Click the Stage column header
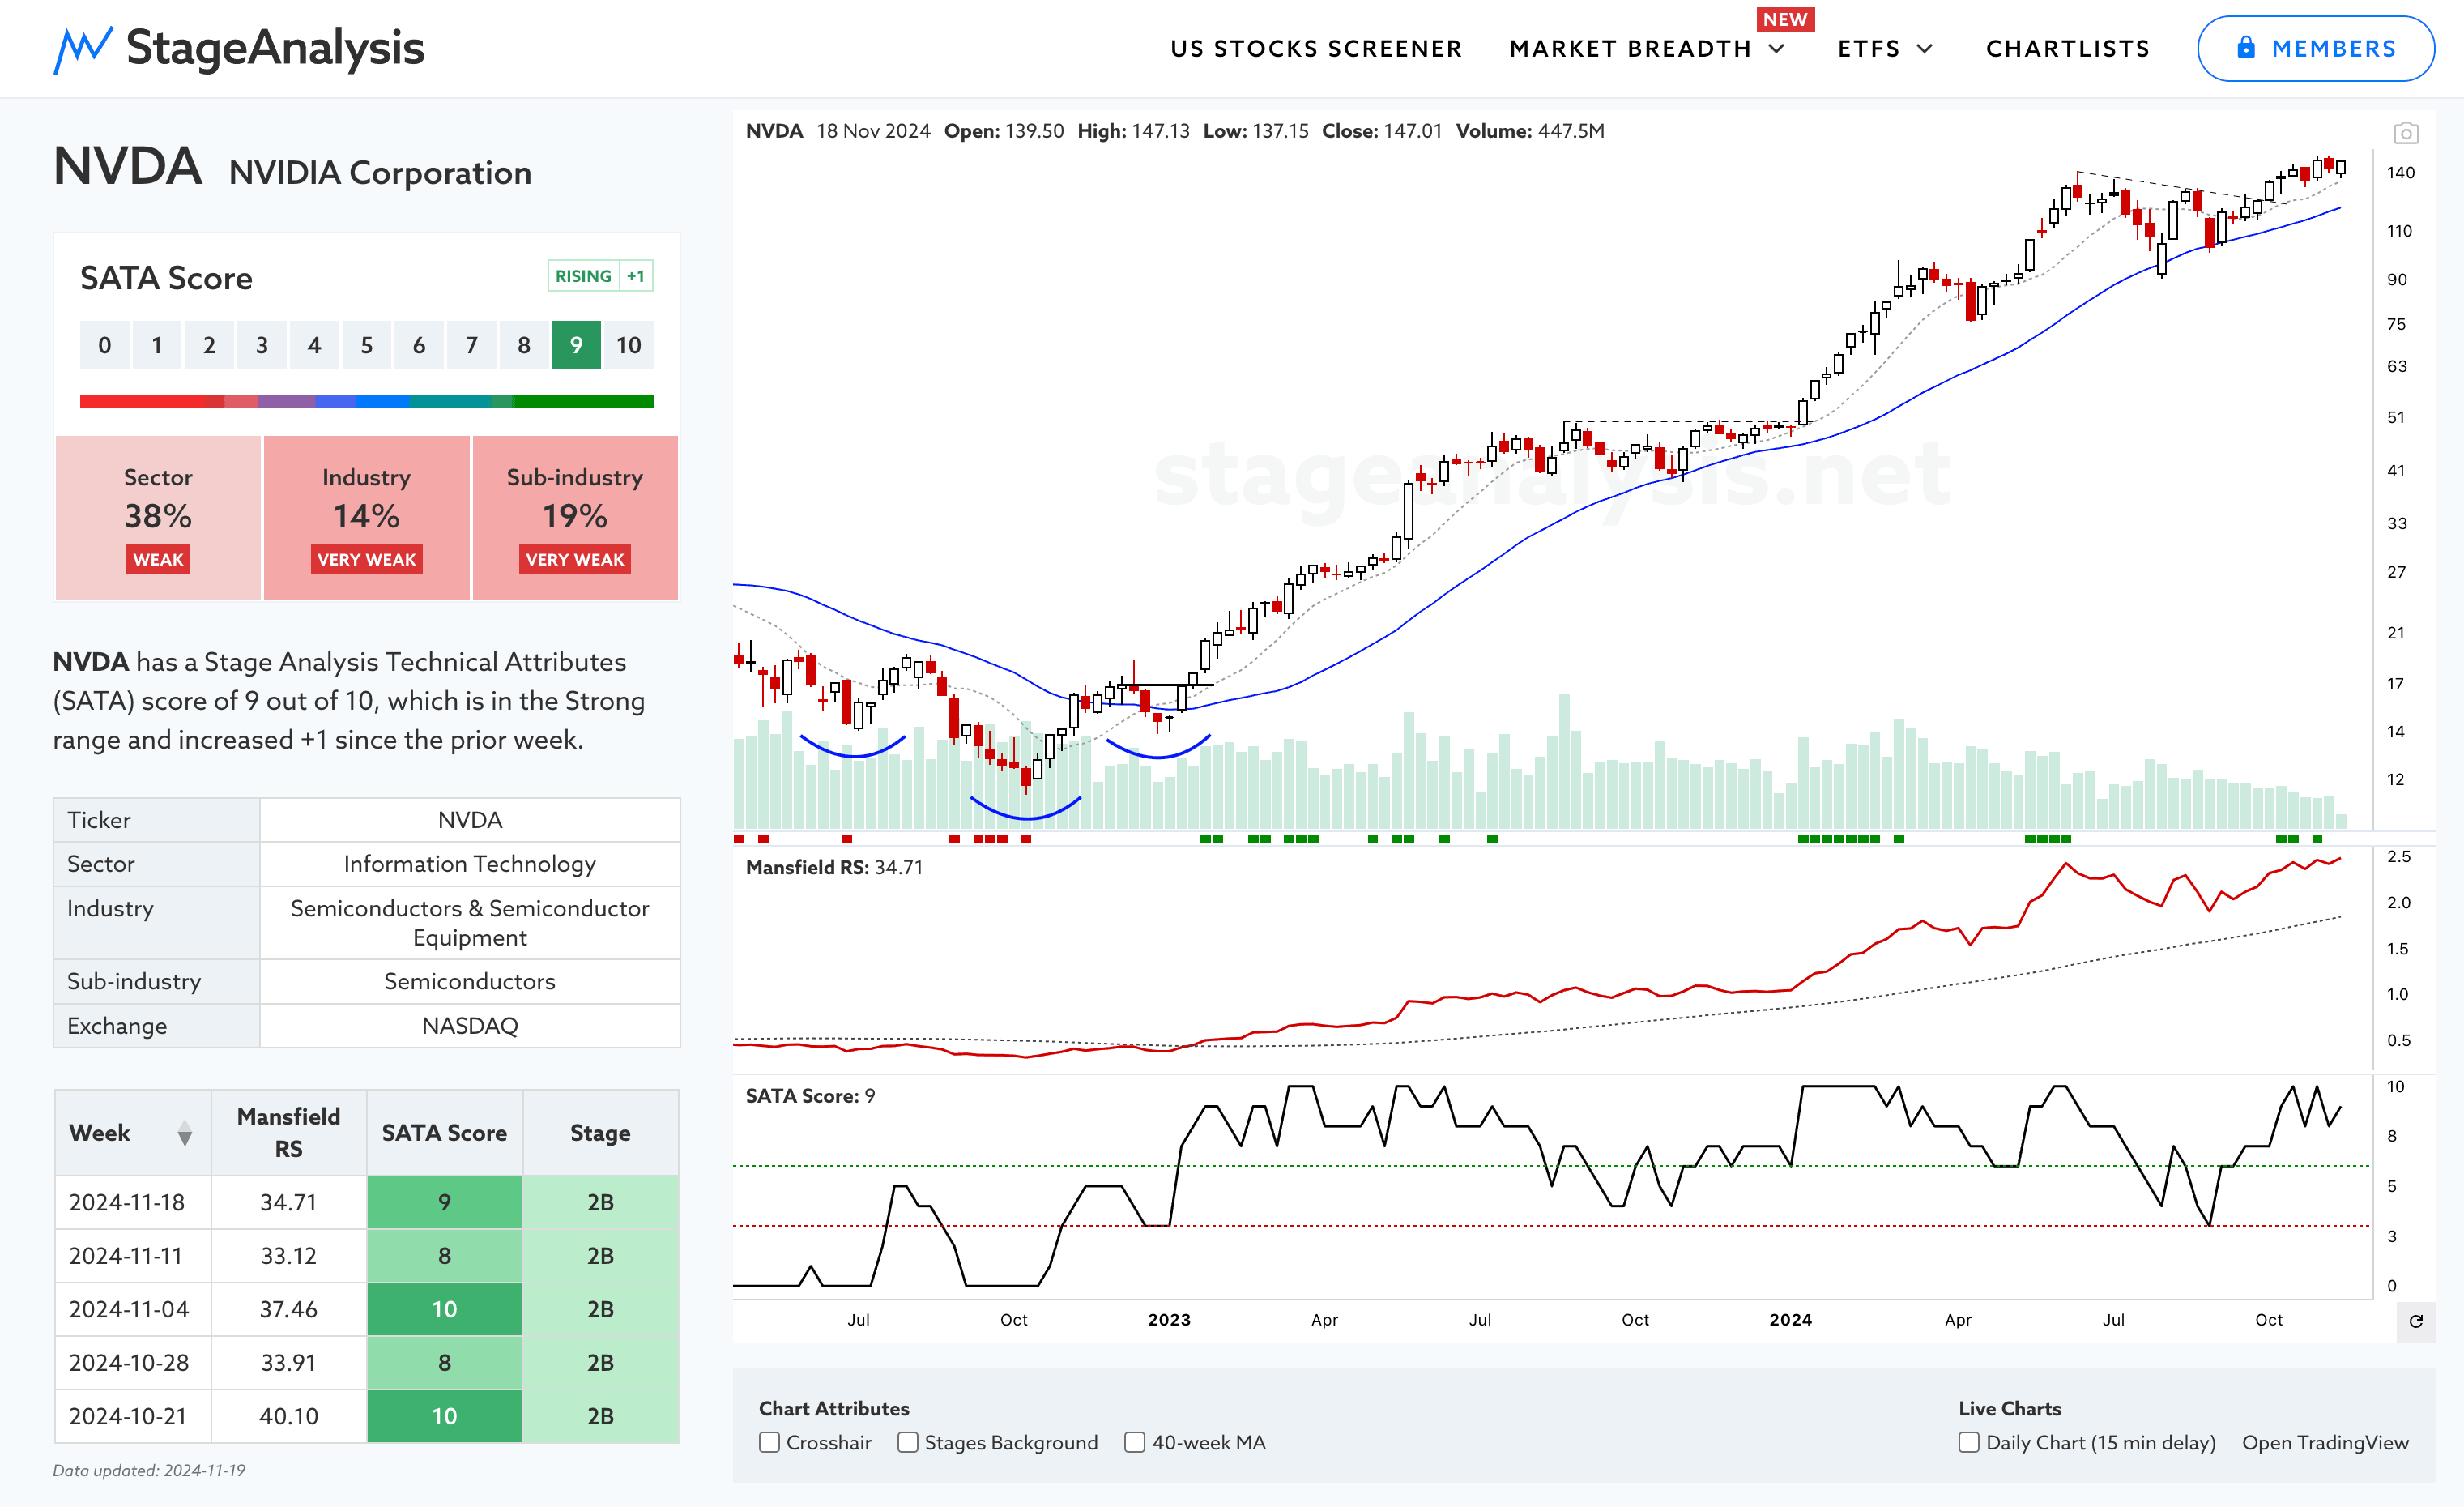Screen dimensions: 2464x1507 (x=600, y=1133)
